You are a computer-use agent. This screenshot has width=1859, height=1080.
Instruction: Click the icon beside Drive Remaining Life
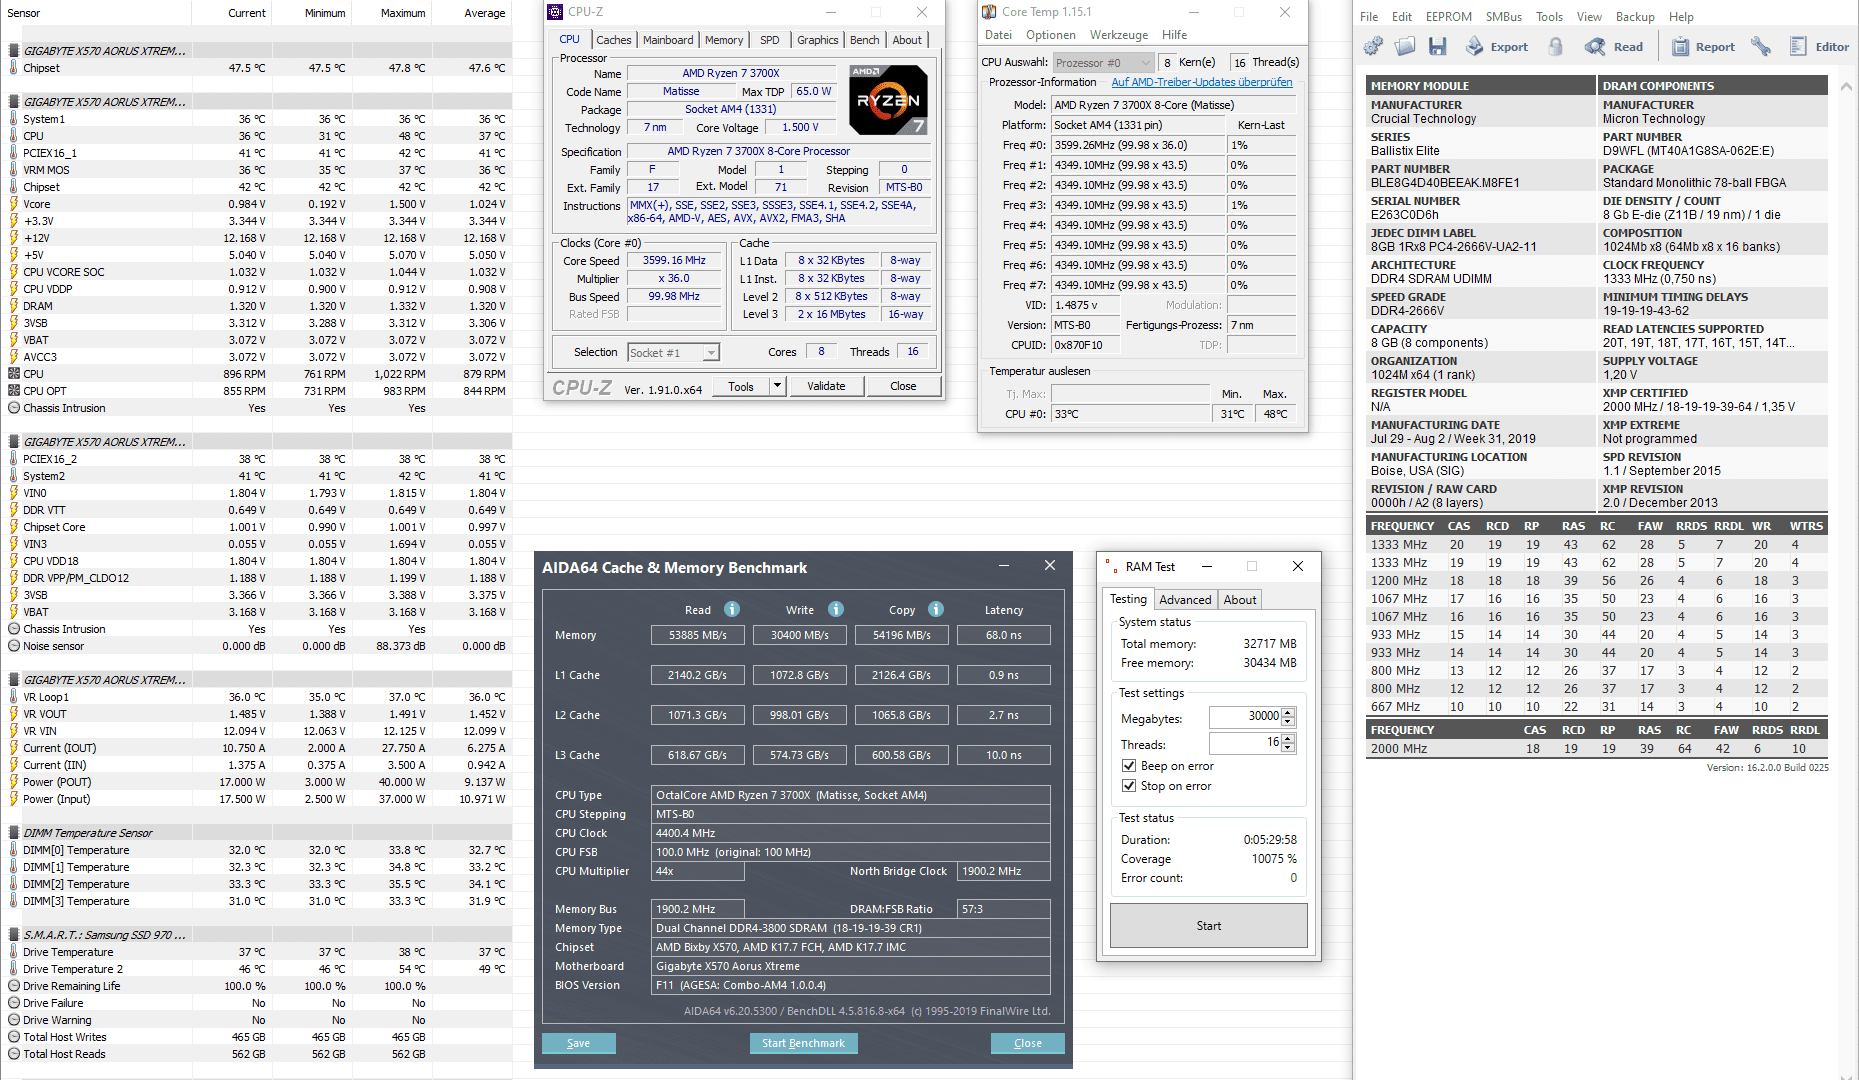click(14, 986)
